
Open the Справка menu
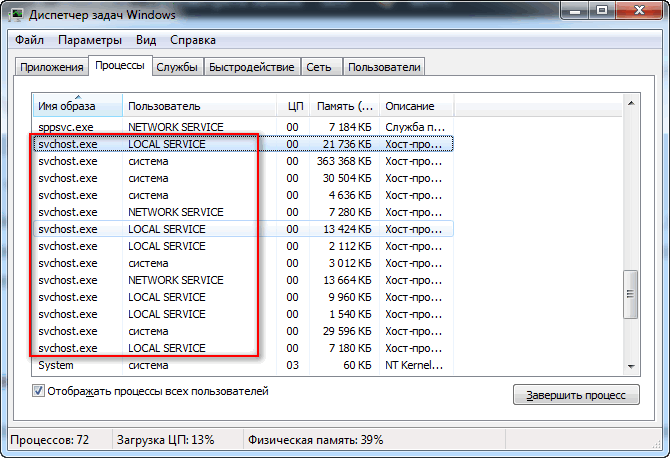193,40
